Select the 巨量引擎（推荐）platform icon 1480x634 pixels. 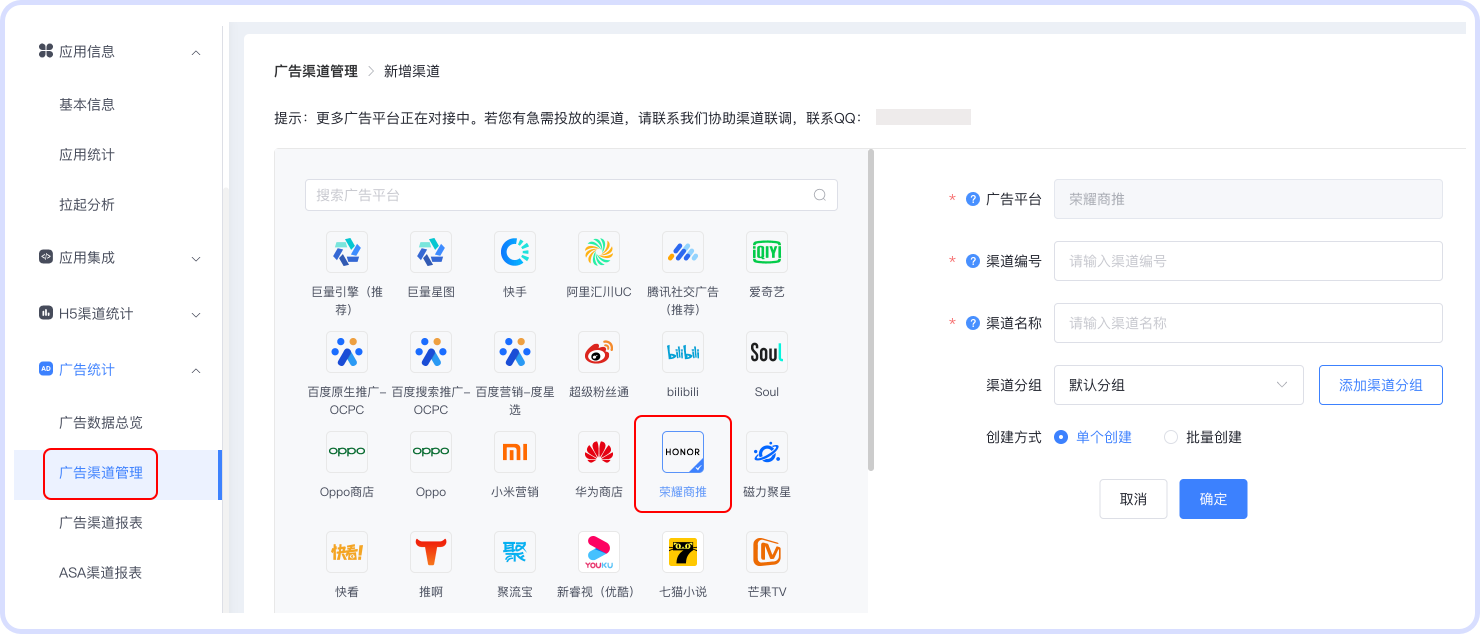point(347,252)
